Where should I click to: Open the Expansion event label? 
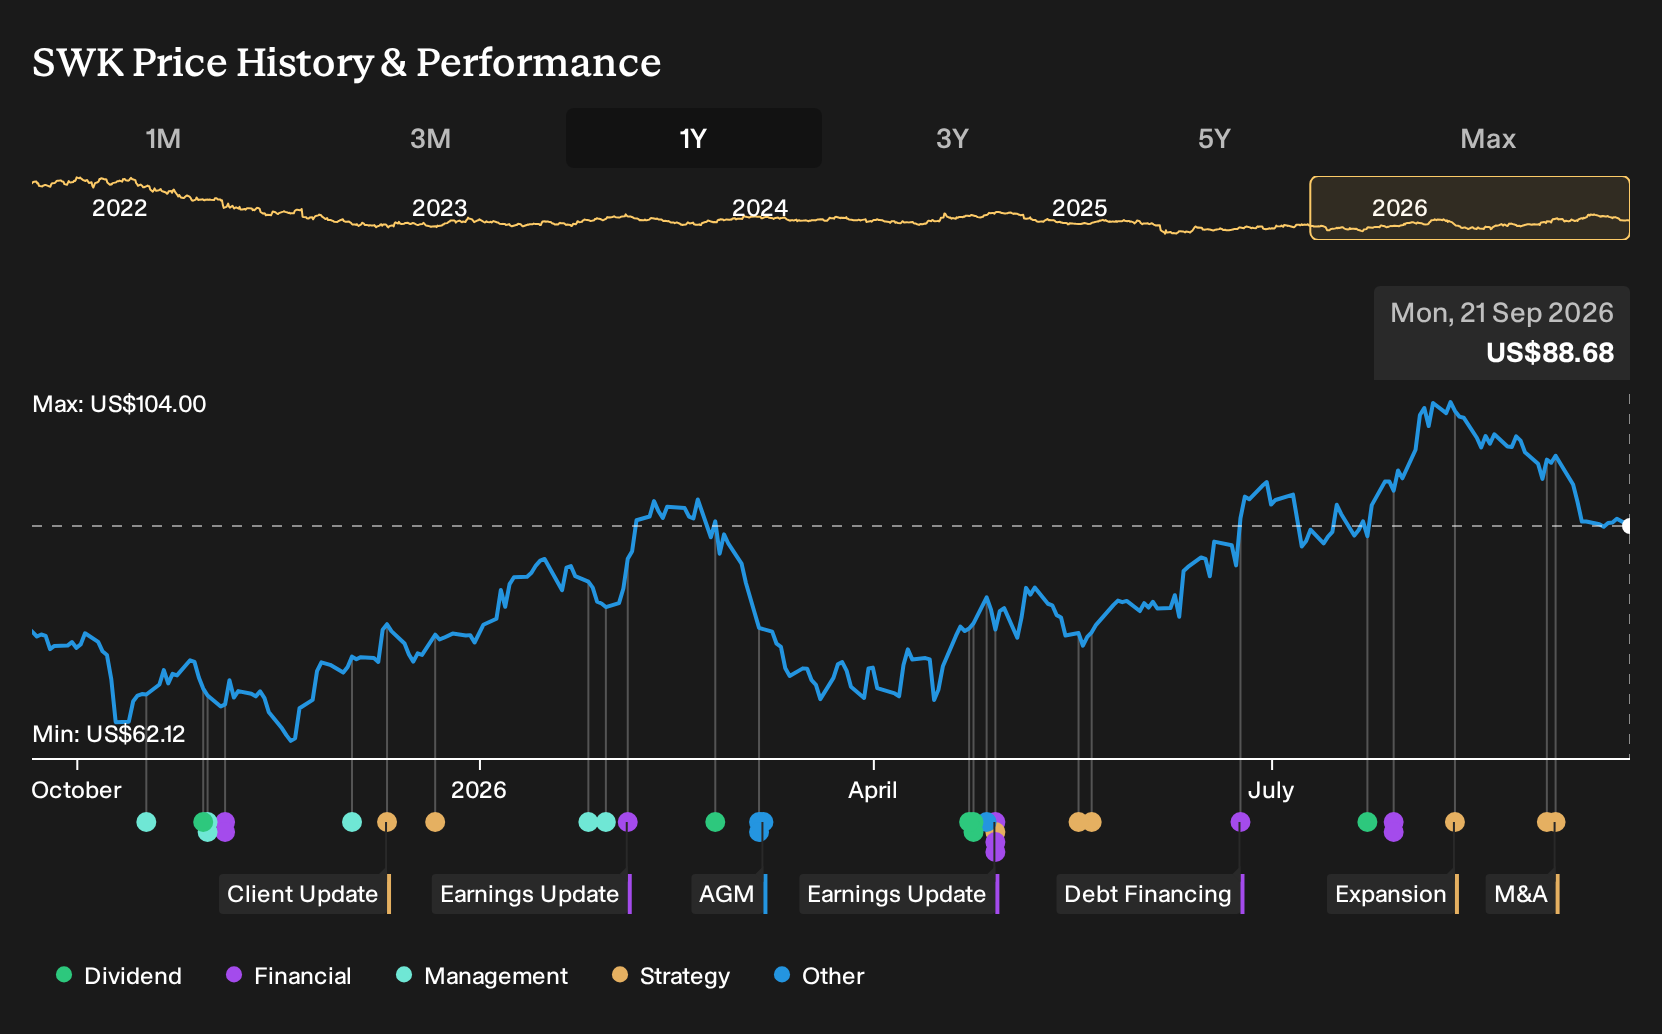coord(1393,894)
